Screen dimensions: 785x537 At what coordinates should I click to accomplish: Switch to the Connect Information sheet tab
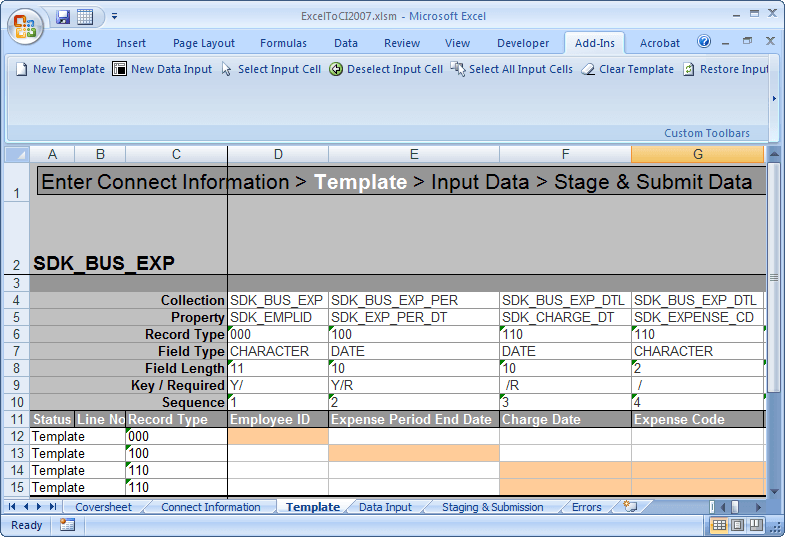click(211, 507)
